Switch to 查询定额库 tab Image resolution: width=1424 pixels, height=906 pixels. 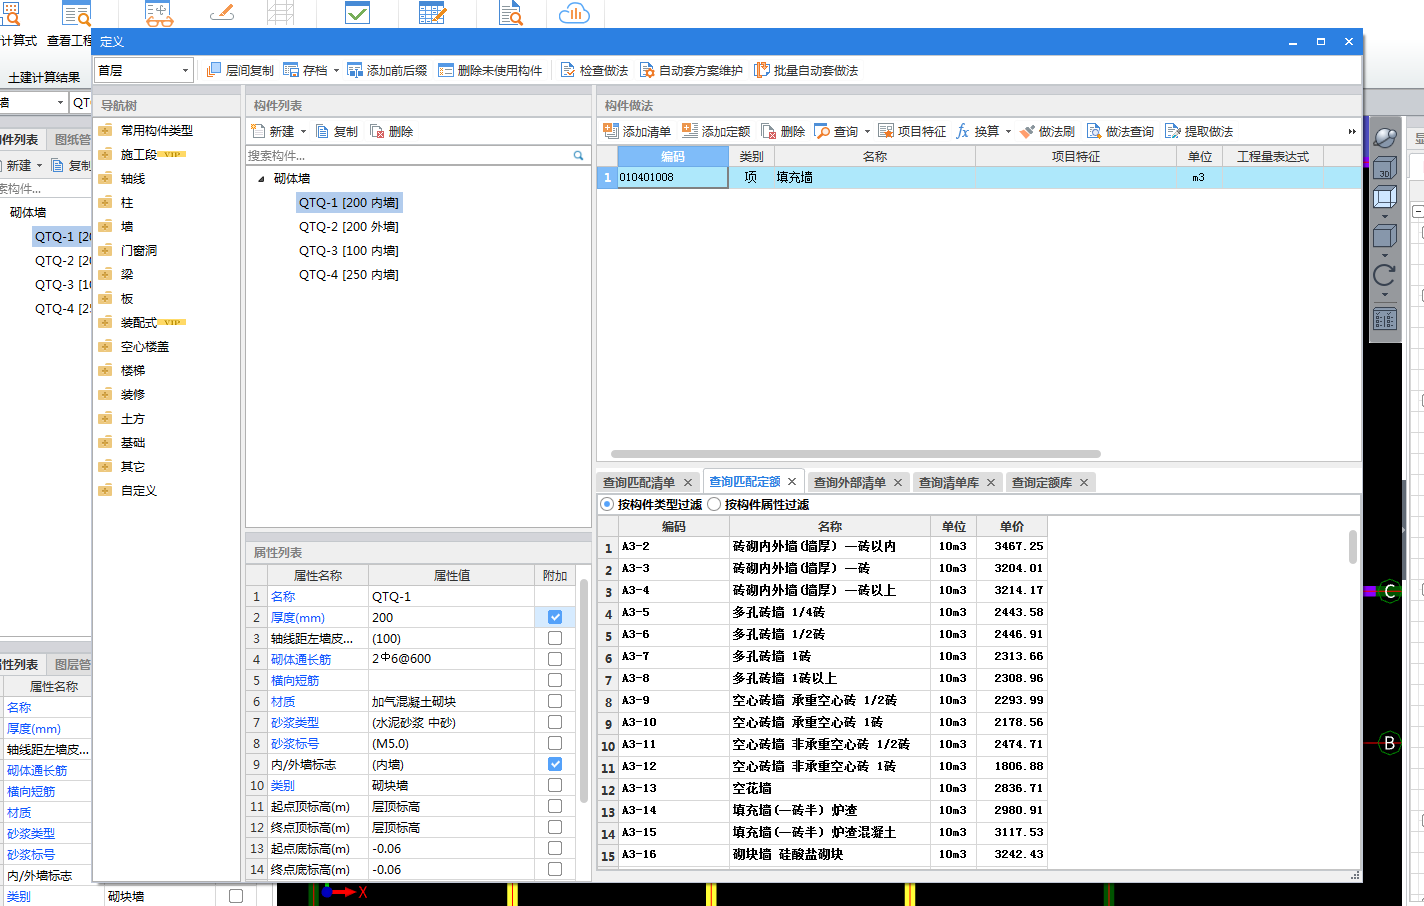[x=1041, y=482]
